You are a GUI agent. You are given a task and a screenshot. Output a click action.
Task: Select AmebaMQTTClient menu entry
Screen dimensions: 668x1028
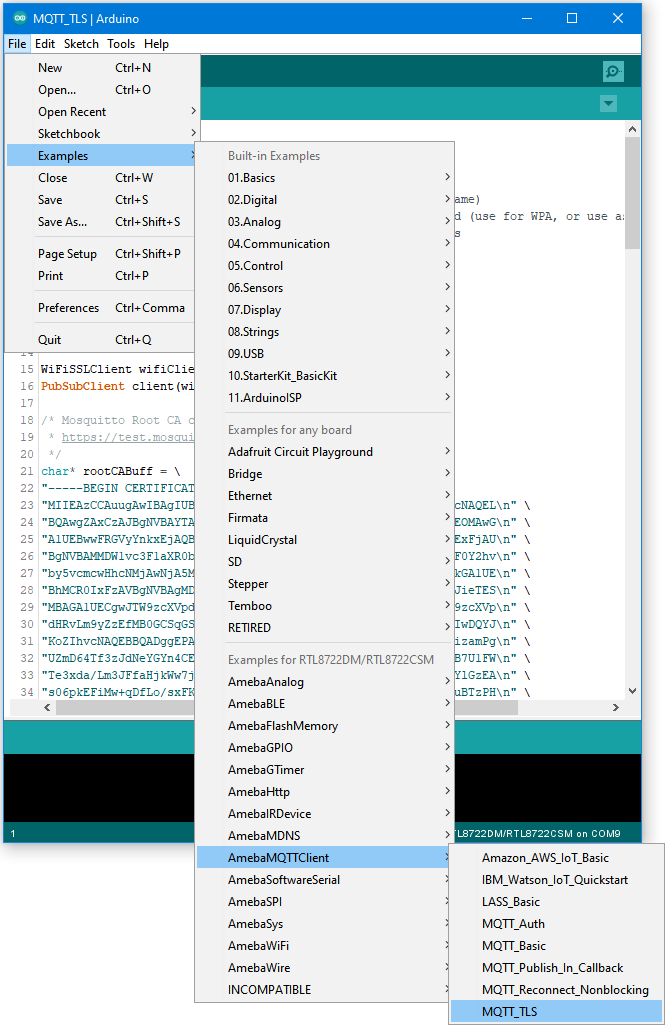[324, 858]
